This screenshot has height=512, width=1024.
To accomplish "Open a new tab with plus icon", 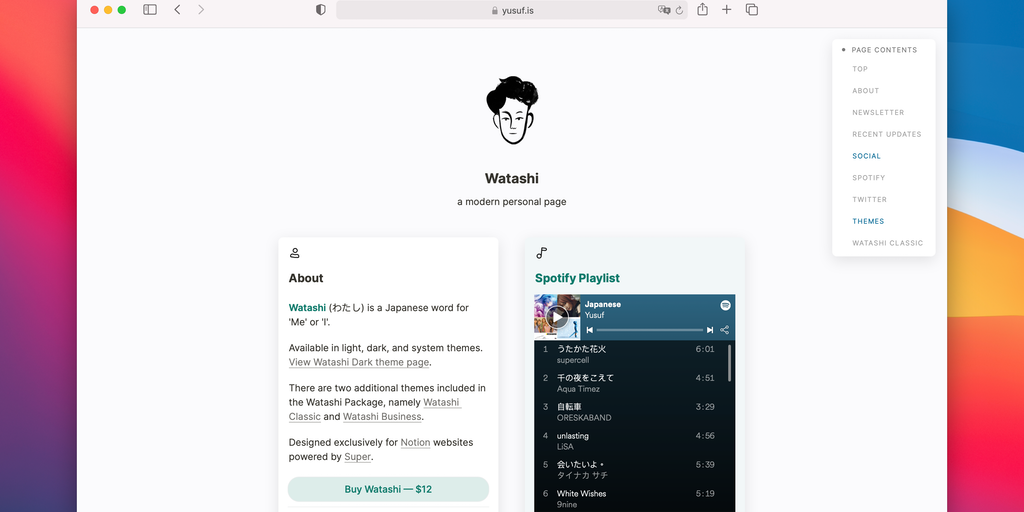I will point(726,10).
